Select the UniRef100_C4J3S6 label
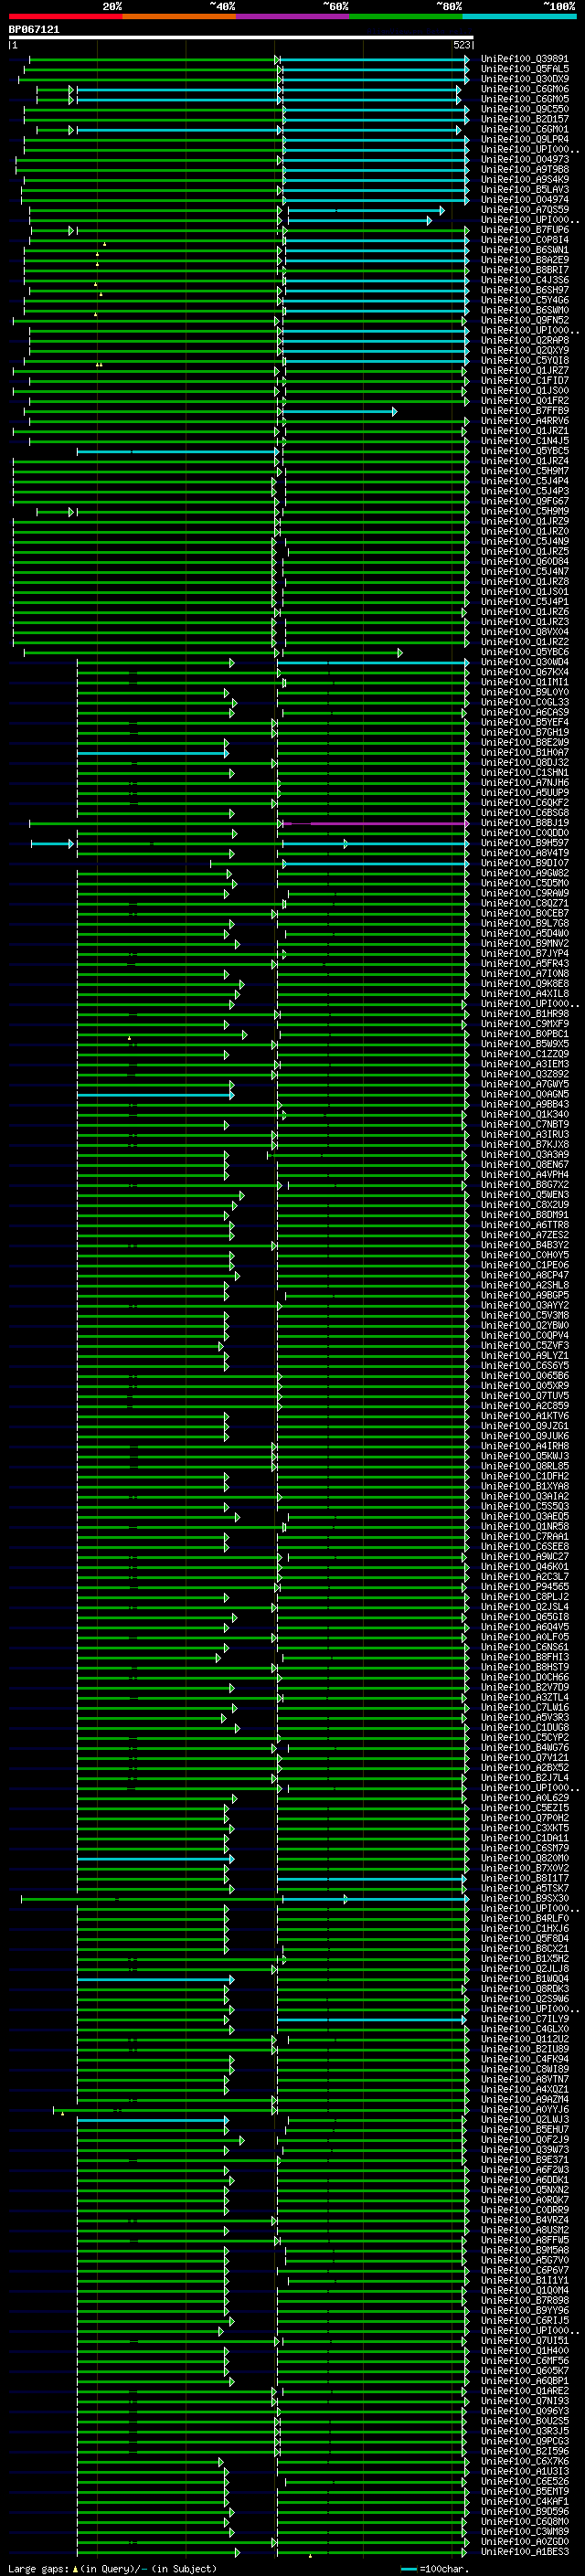Screen dimensions: 585x2576 click(525, 280)
